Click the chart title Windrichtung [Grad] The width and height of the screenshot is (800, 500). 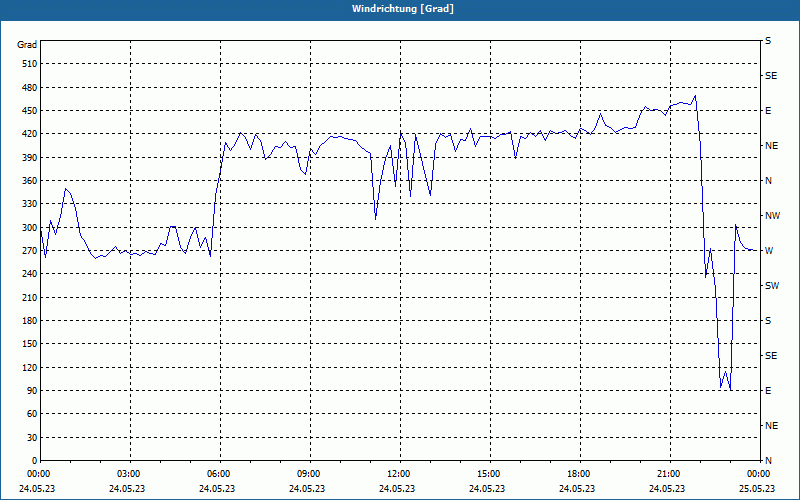pos(403,9)
